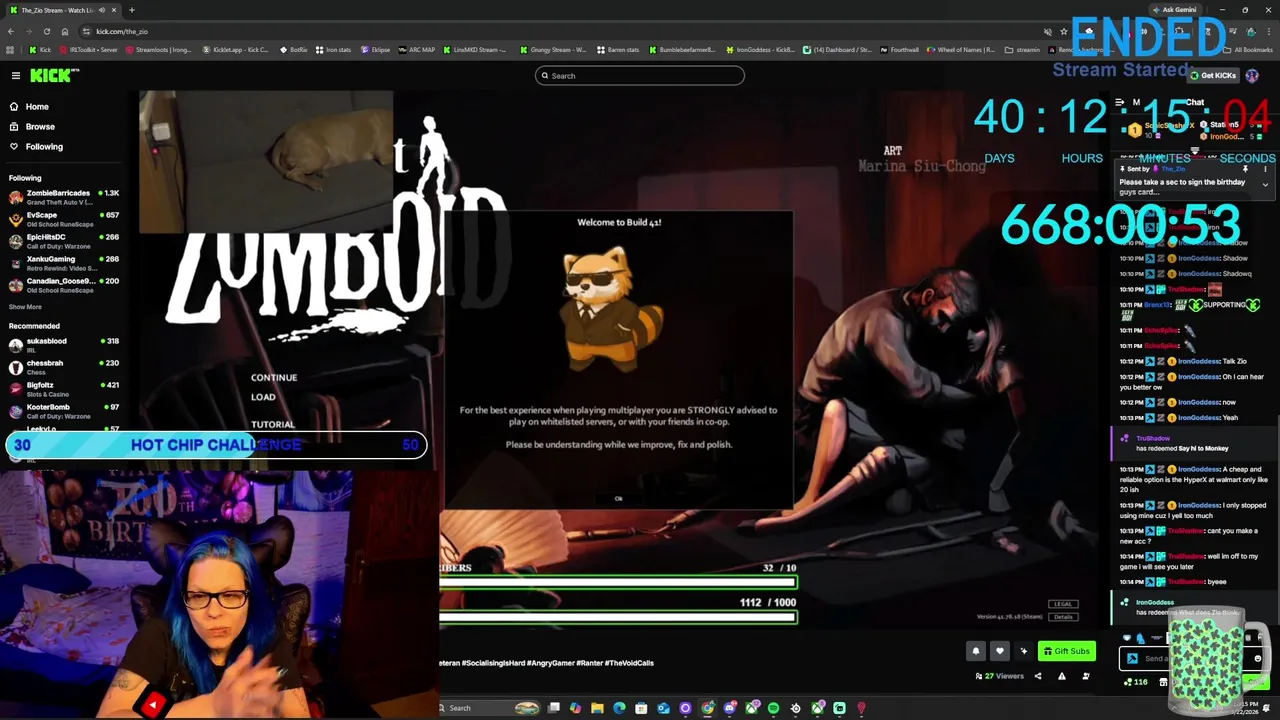The width and height of the screenshot is (1280, 720).
Task: Click OK in Build 41 welcome dialog
Action: (x=618, y=498)
